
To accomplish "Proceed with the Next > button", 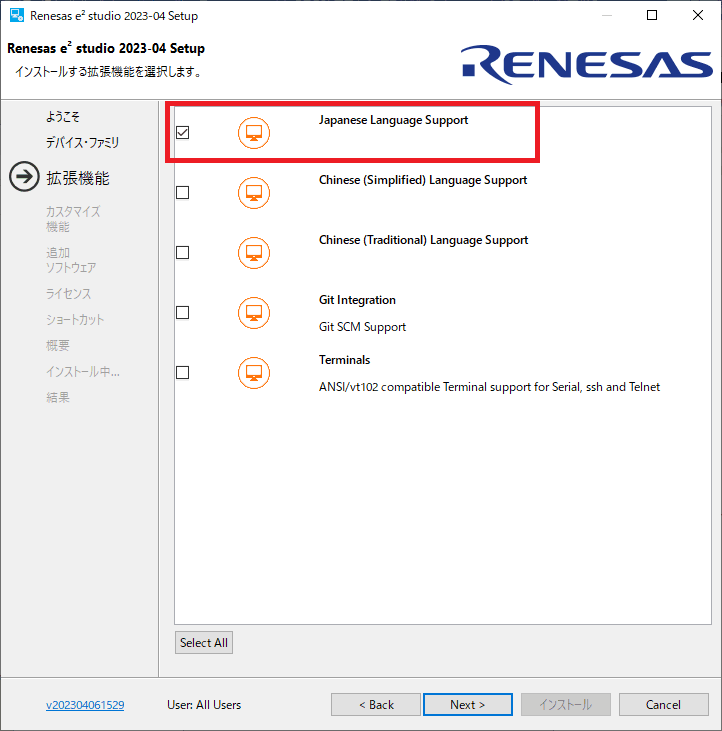I will click(468, 704).
